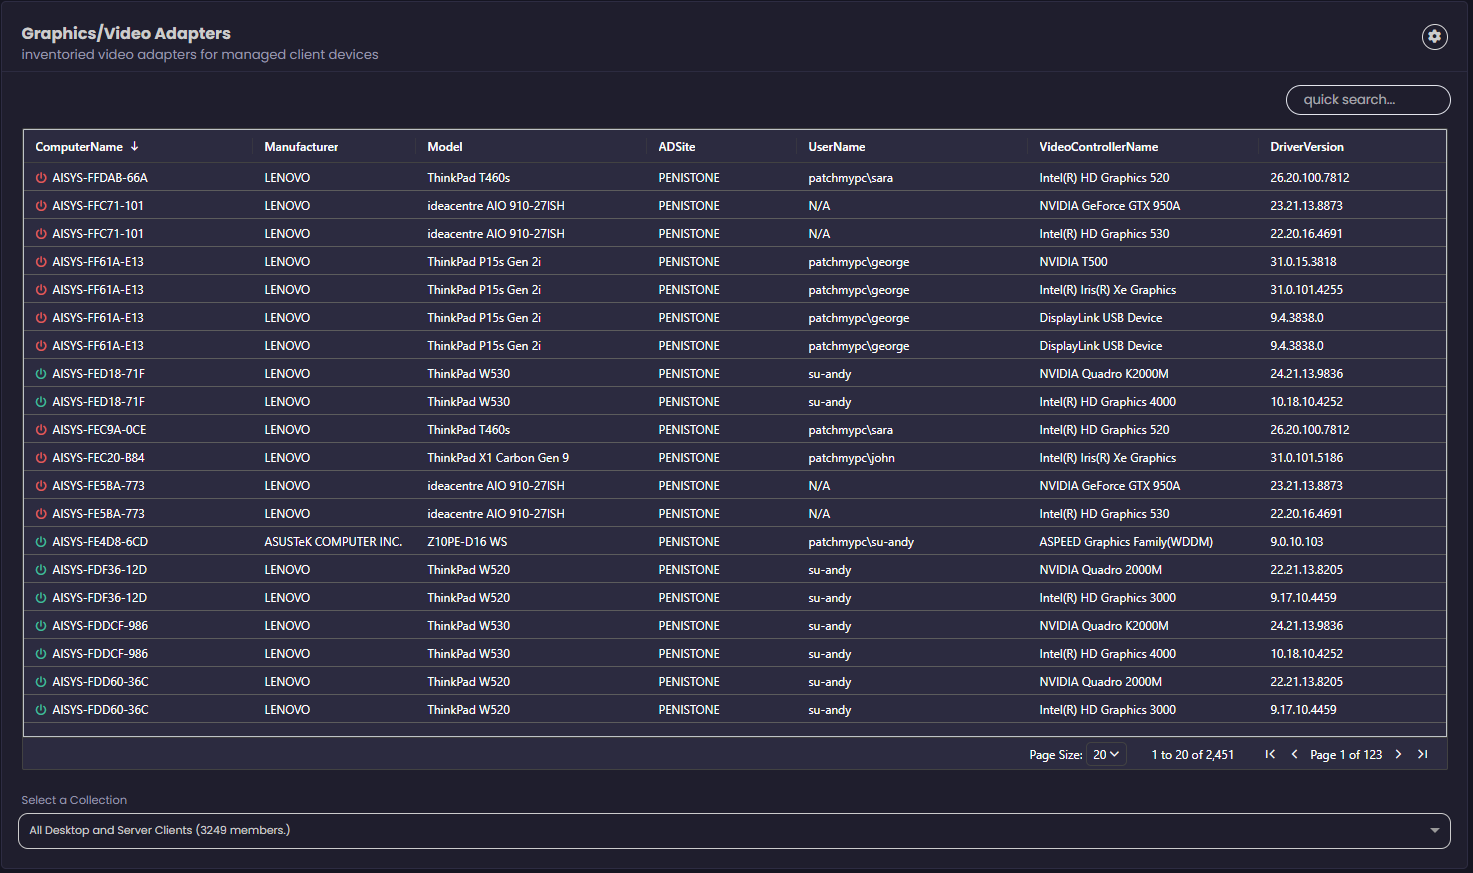The image size is (1473, 873).
Task: Click red power icon for AISYS-FEC20-B84
Action: point(41,458)
